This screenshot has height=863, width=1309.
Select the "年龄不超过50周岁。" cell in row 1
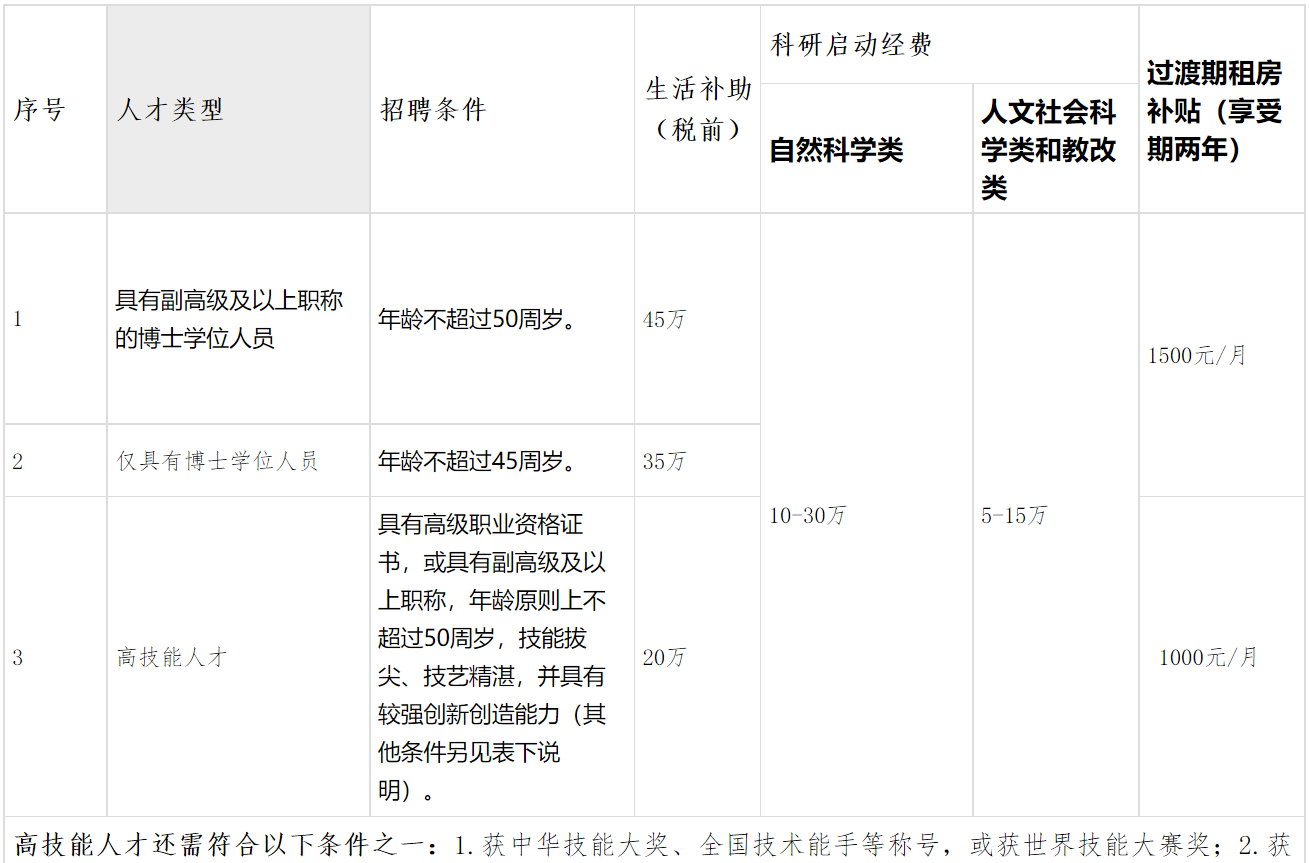point(479,320)
